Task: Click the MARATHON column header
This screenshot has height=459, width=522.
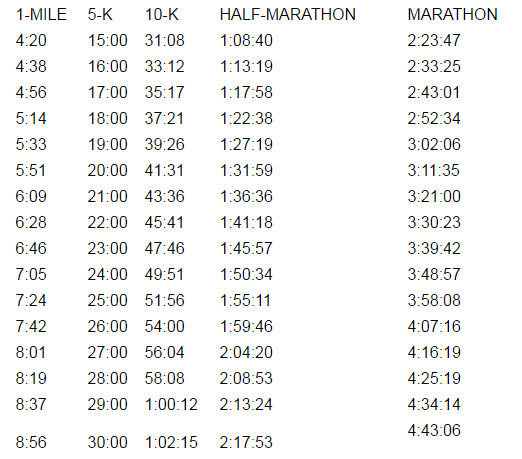Action: pos(452,15)
